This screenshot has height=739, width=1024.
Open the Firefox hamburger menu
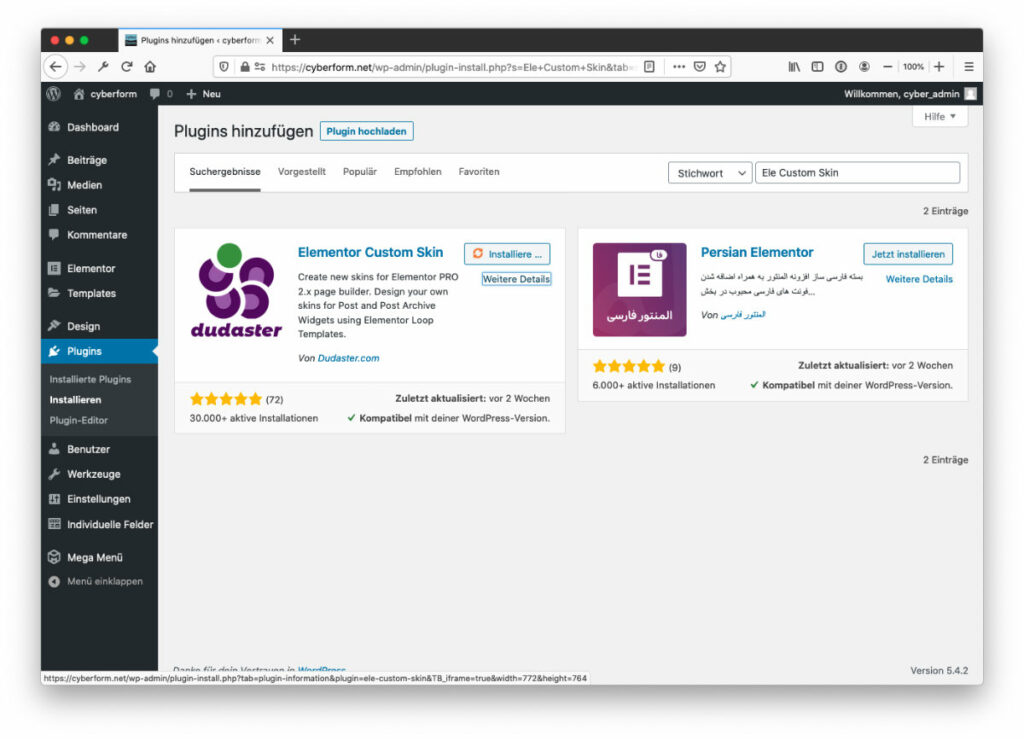pos(969,67)
